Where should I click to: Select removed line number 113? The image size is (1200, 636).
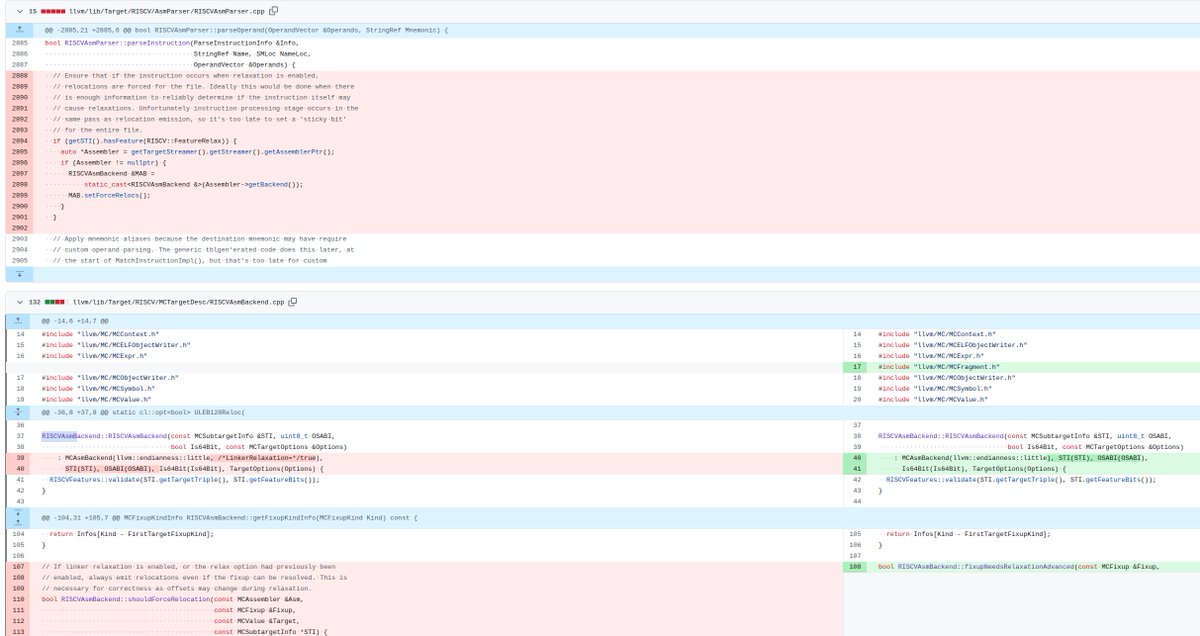click(20, 632)
